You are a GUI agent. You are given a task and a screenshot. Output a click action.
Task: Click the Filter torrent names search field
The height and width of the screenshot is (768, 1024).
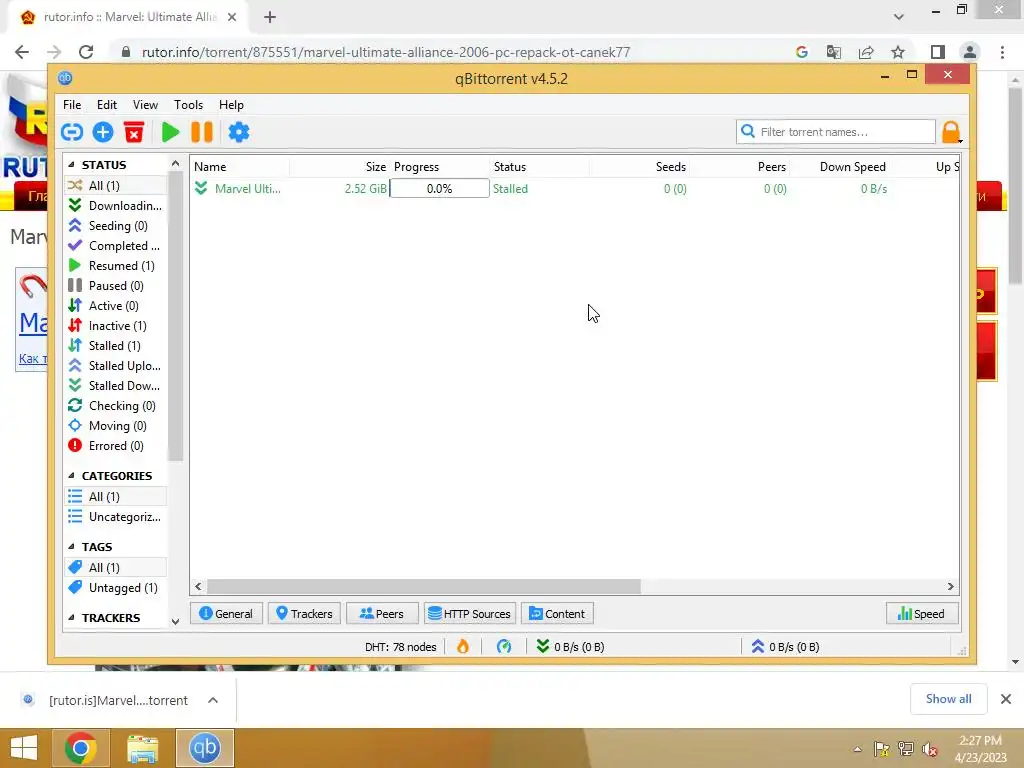(x=836, y=132)
